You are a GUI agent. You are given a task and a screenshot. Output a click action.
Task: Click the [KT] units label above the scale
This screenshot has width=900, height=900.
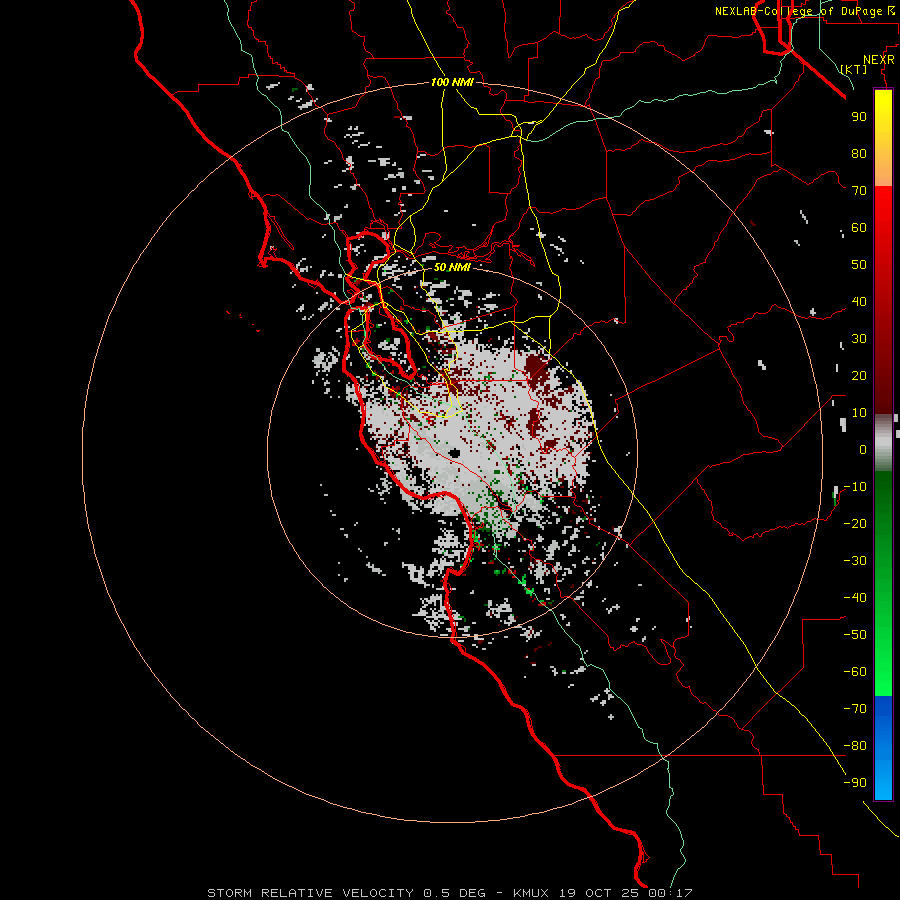tap(854, 69)
